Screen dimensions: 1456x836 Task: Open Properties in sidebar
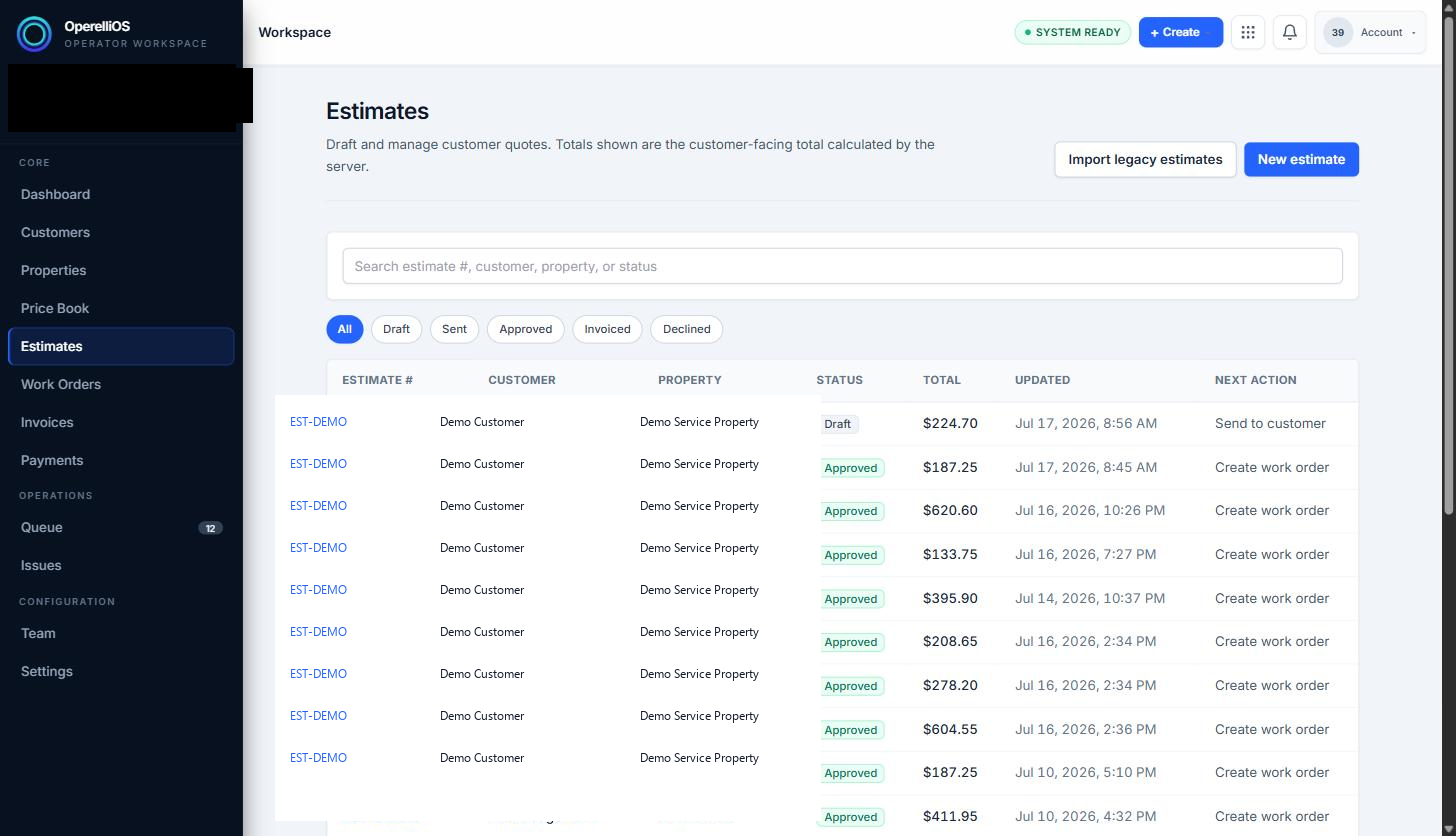[121, 270]
